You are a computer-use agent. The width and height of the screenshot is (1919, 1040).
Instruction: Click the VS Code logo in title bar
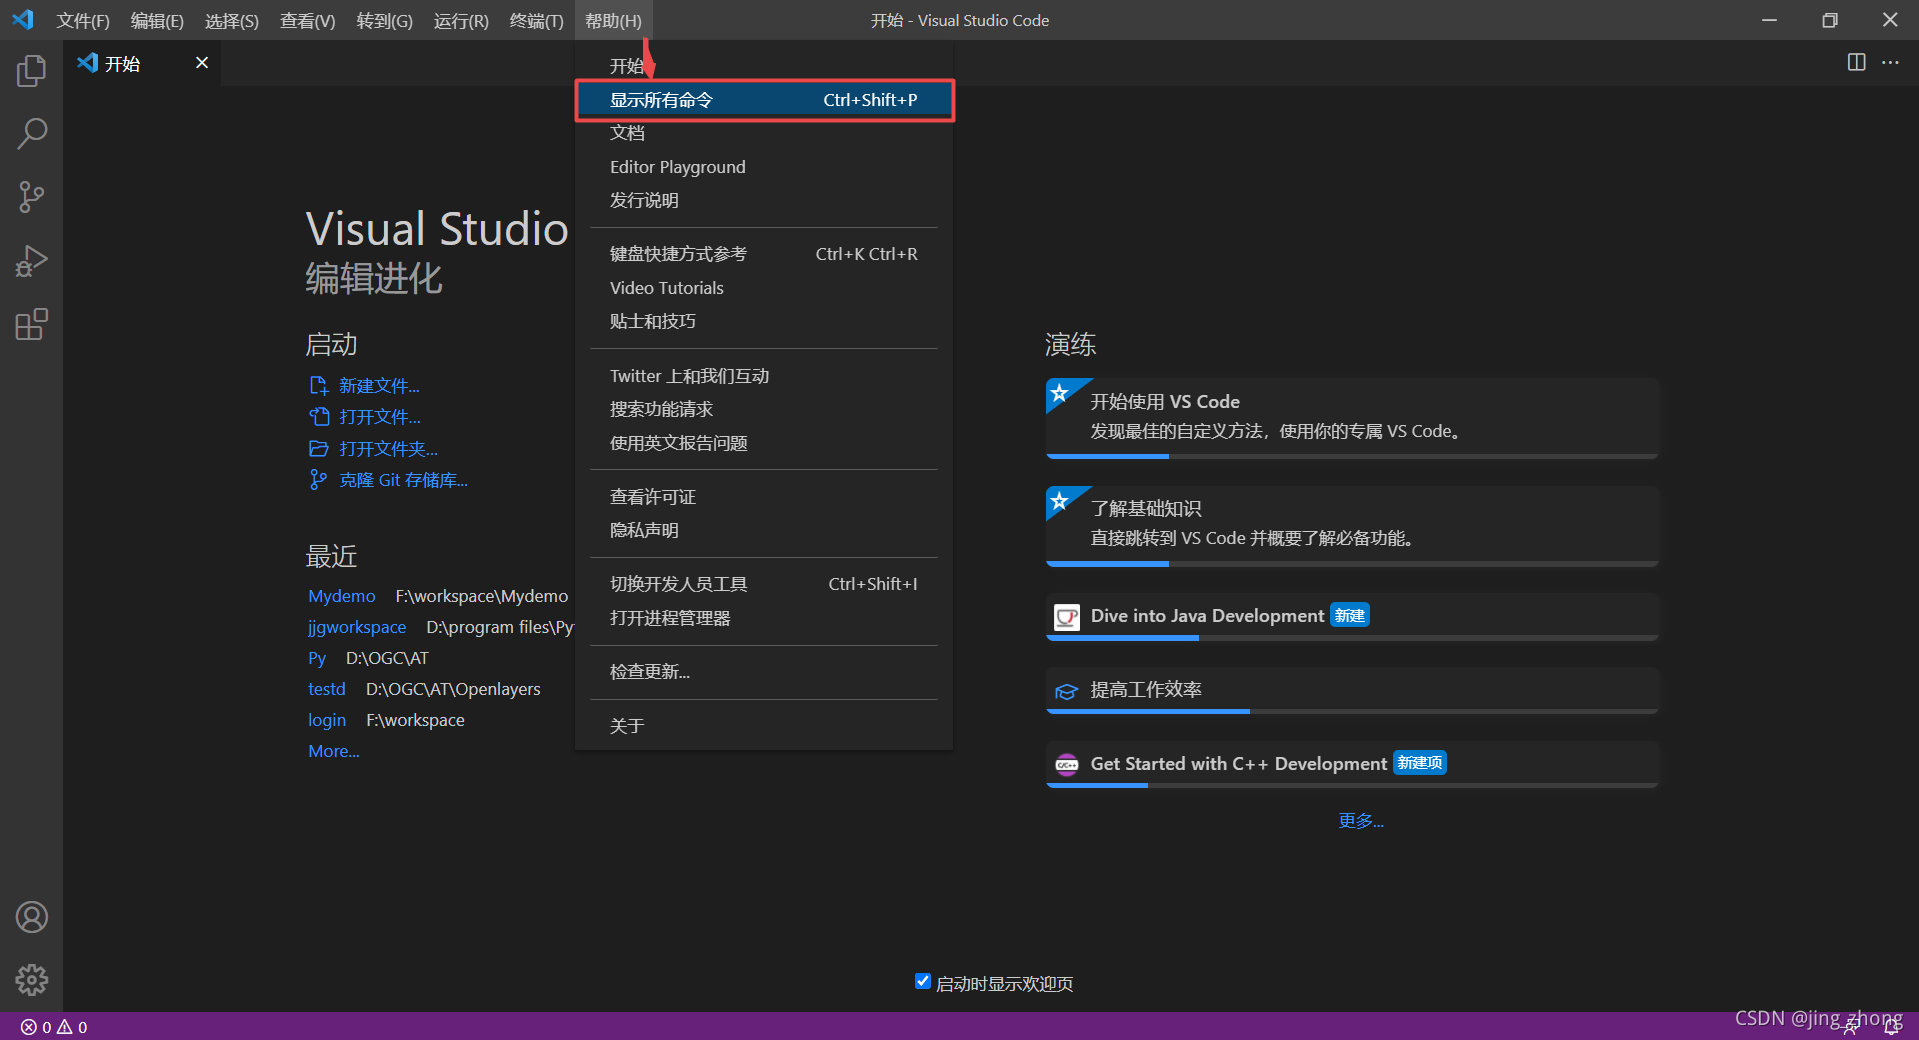(22, 19)
